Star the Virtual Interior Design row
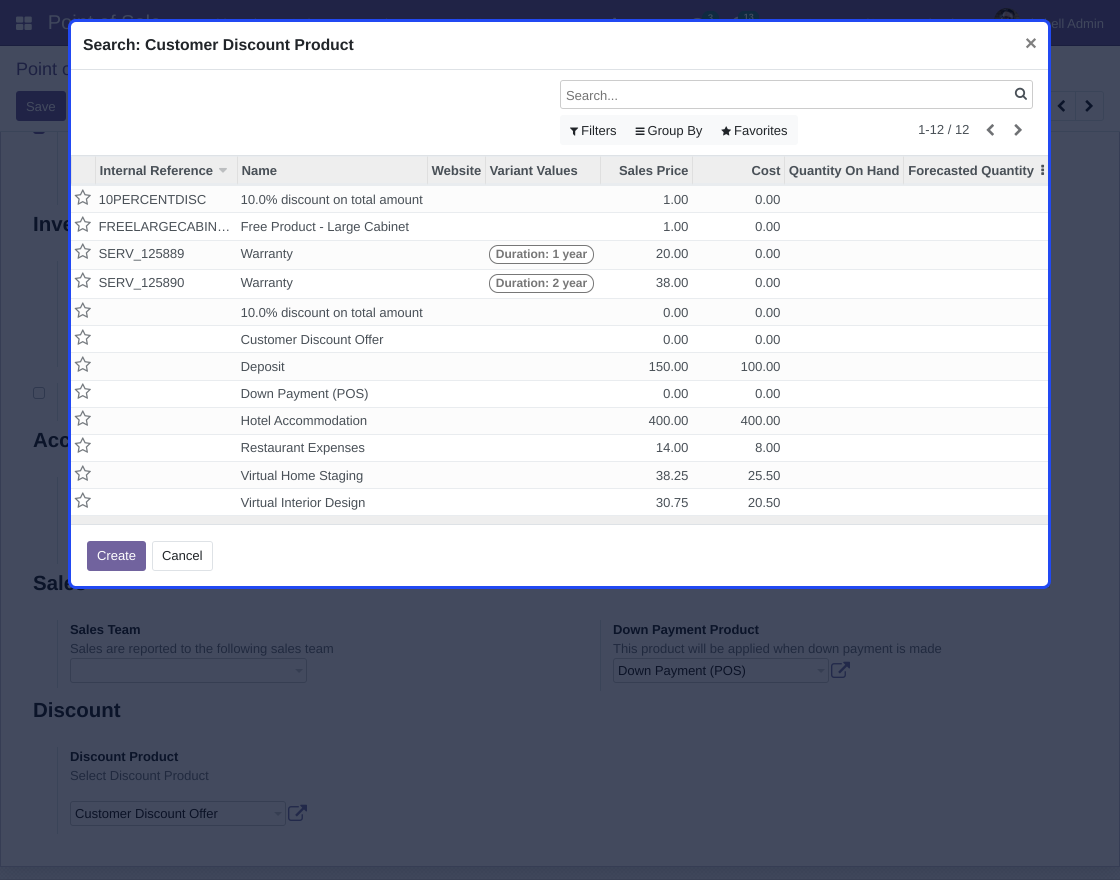Image resolution: width=1120 pixels, height=880 pixels. (83, 501)
